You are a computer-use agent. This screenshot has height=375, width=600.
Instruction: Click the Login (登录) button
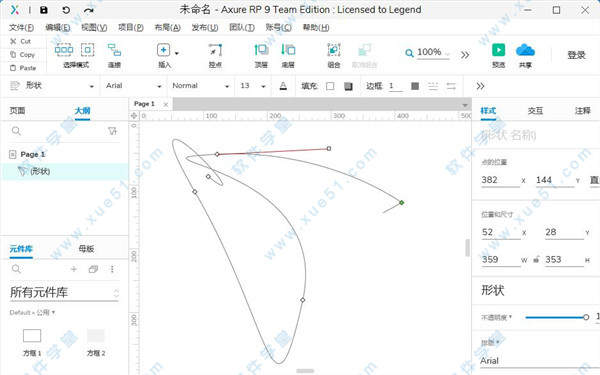[x=576, y=55]
